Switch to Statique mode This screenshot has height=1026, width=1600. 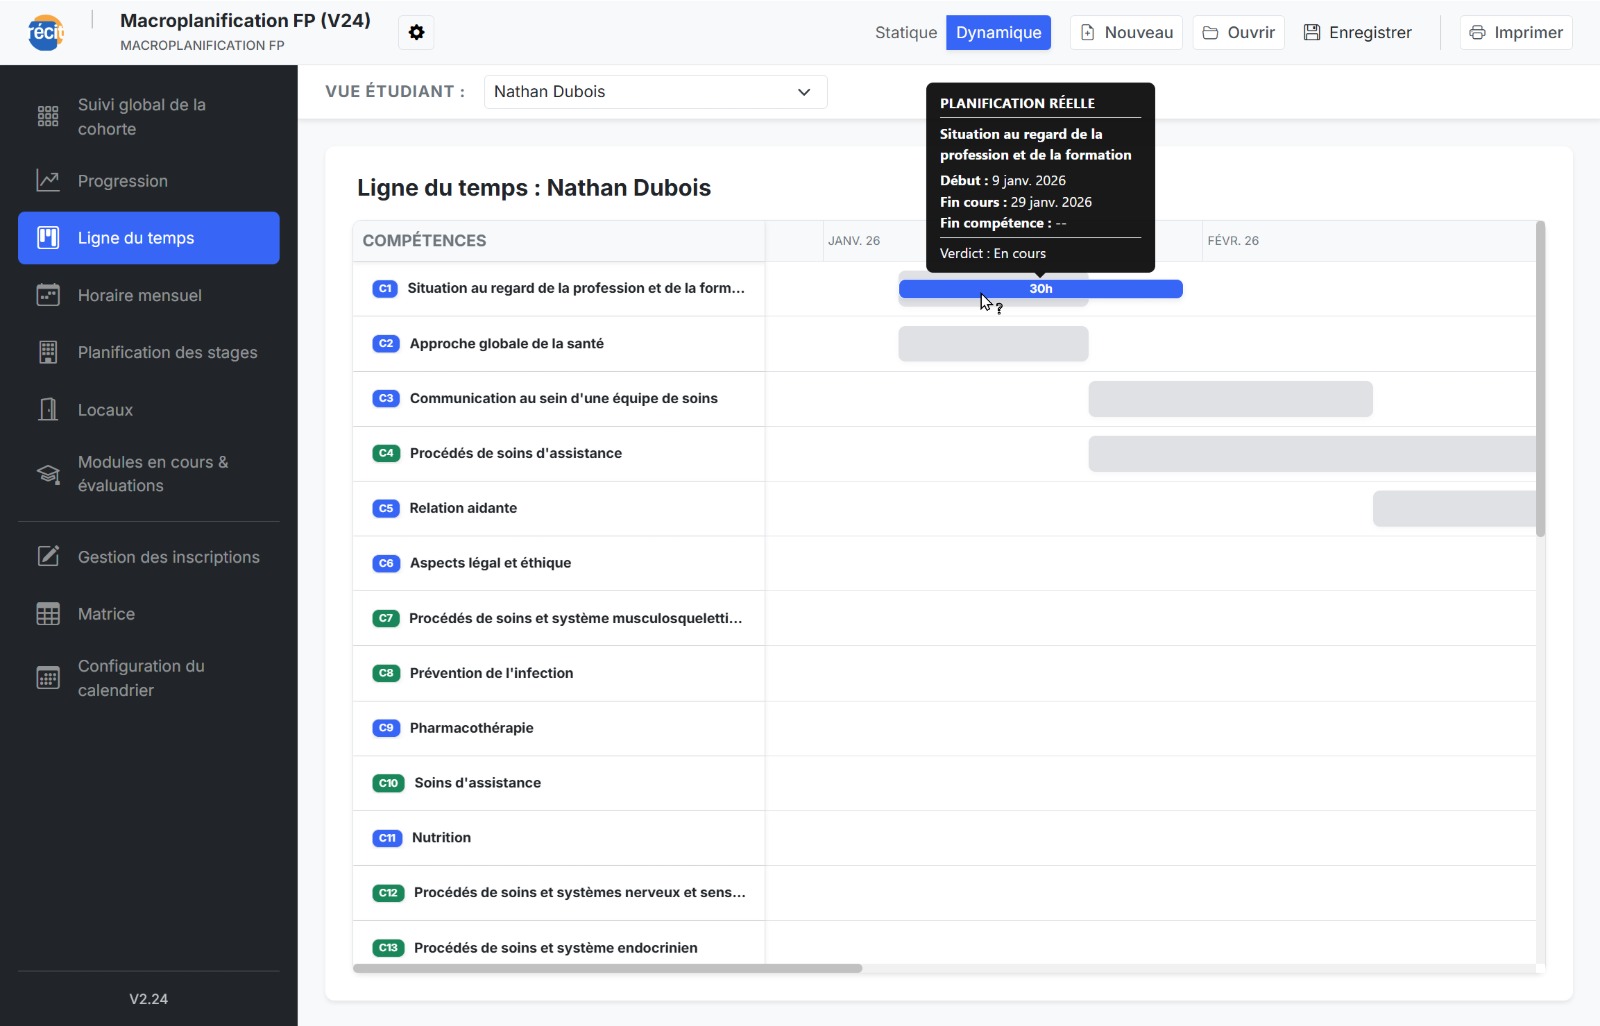tap(905, 33)
